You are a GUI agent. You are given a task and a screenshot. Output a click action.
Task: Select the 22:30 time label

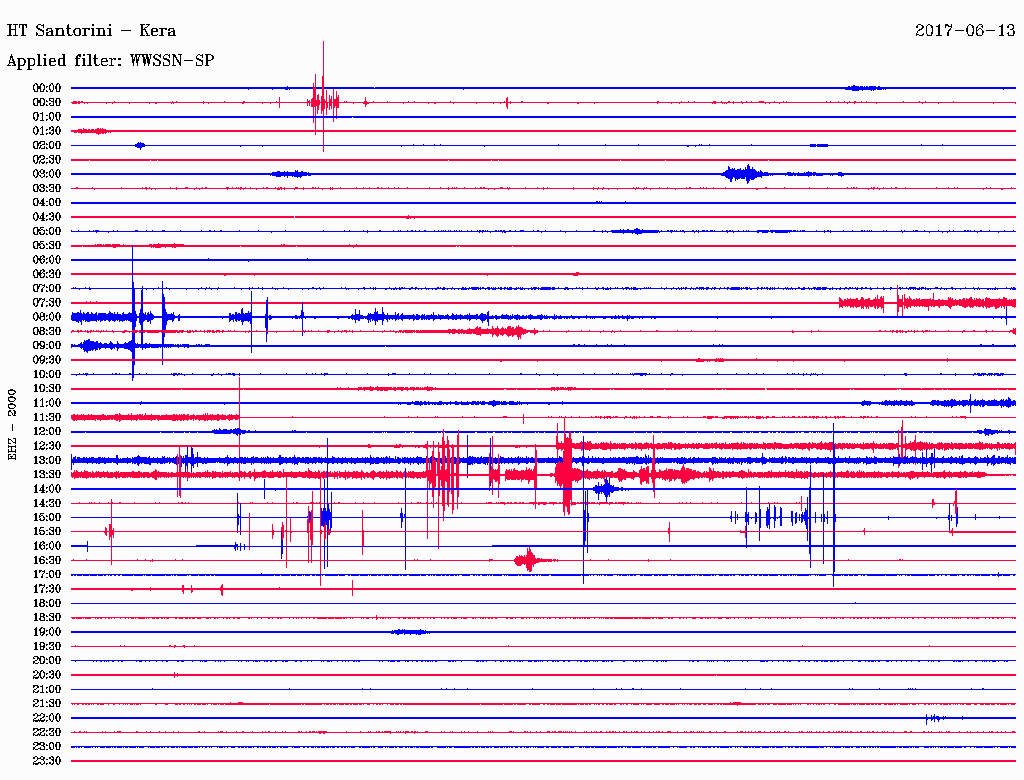point(47,732)
